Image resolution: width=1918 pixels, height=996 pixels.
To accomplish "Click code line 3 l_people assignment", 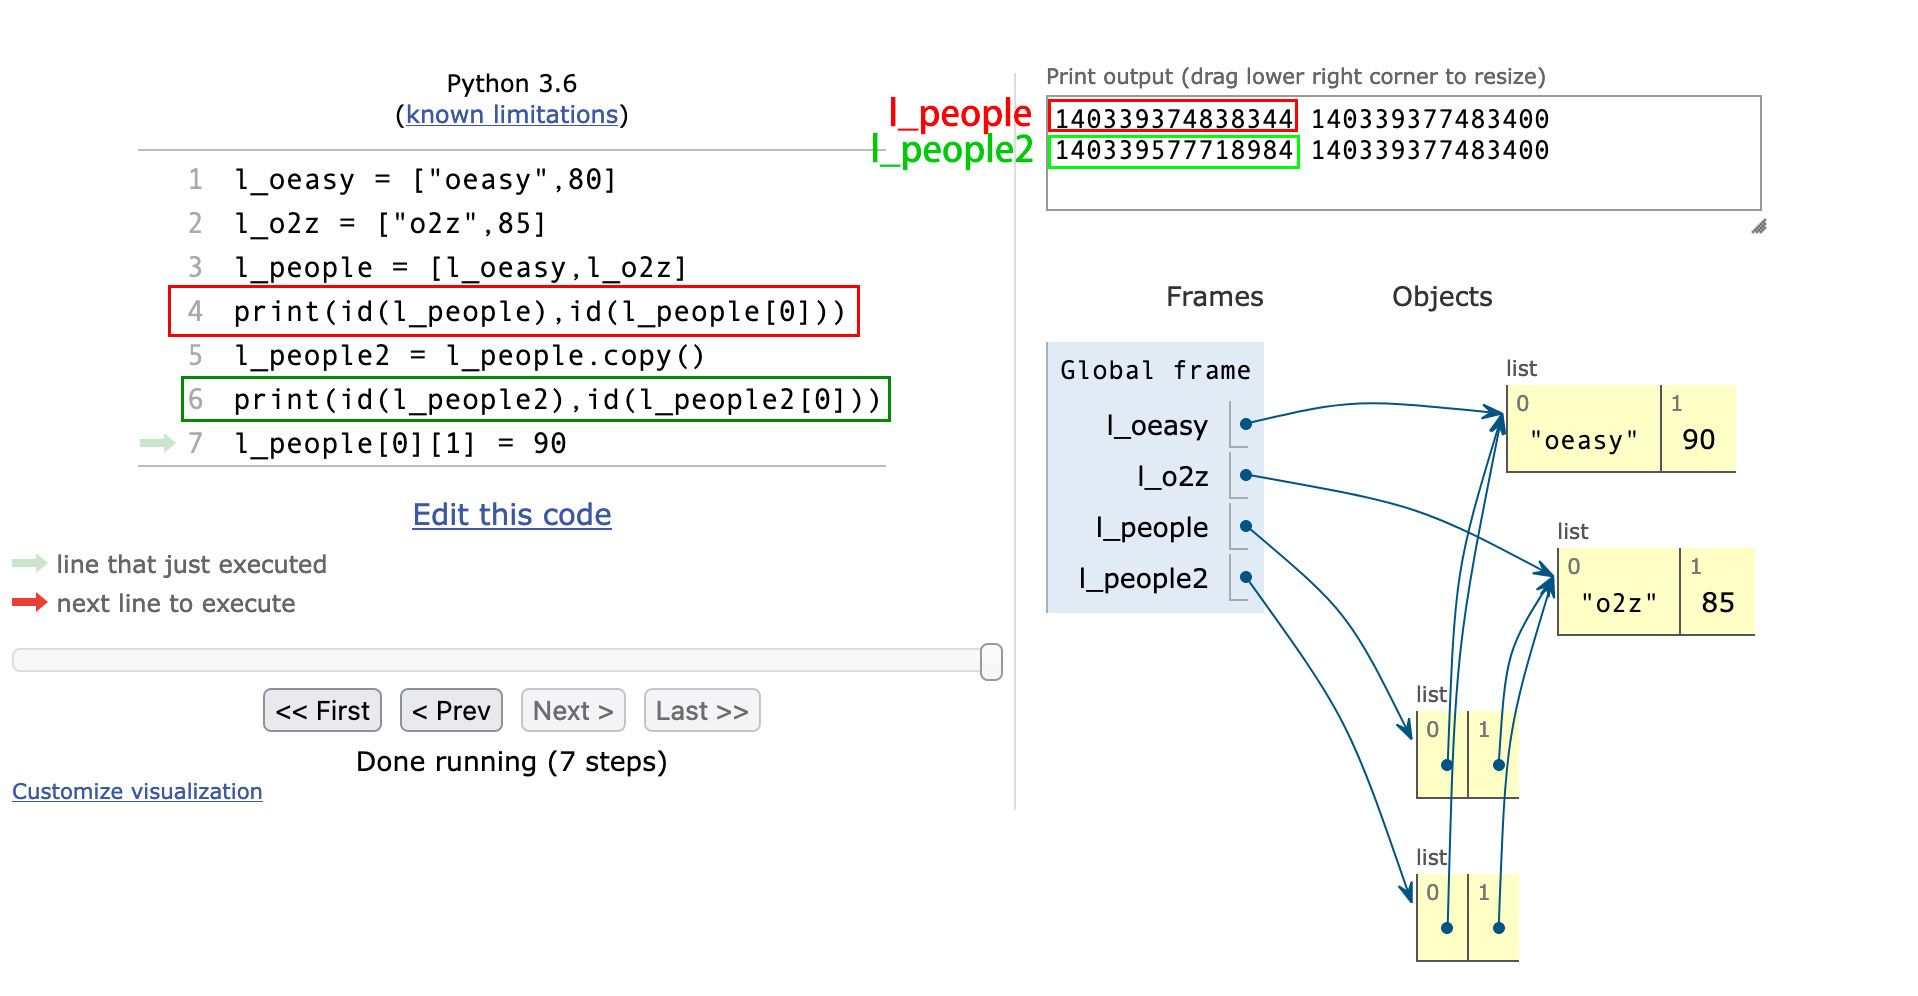I will pos(460,268).
